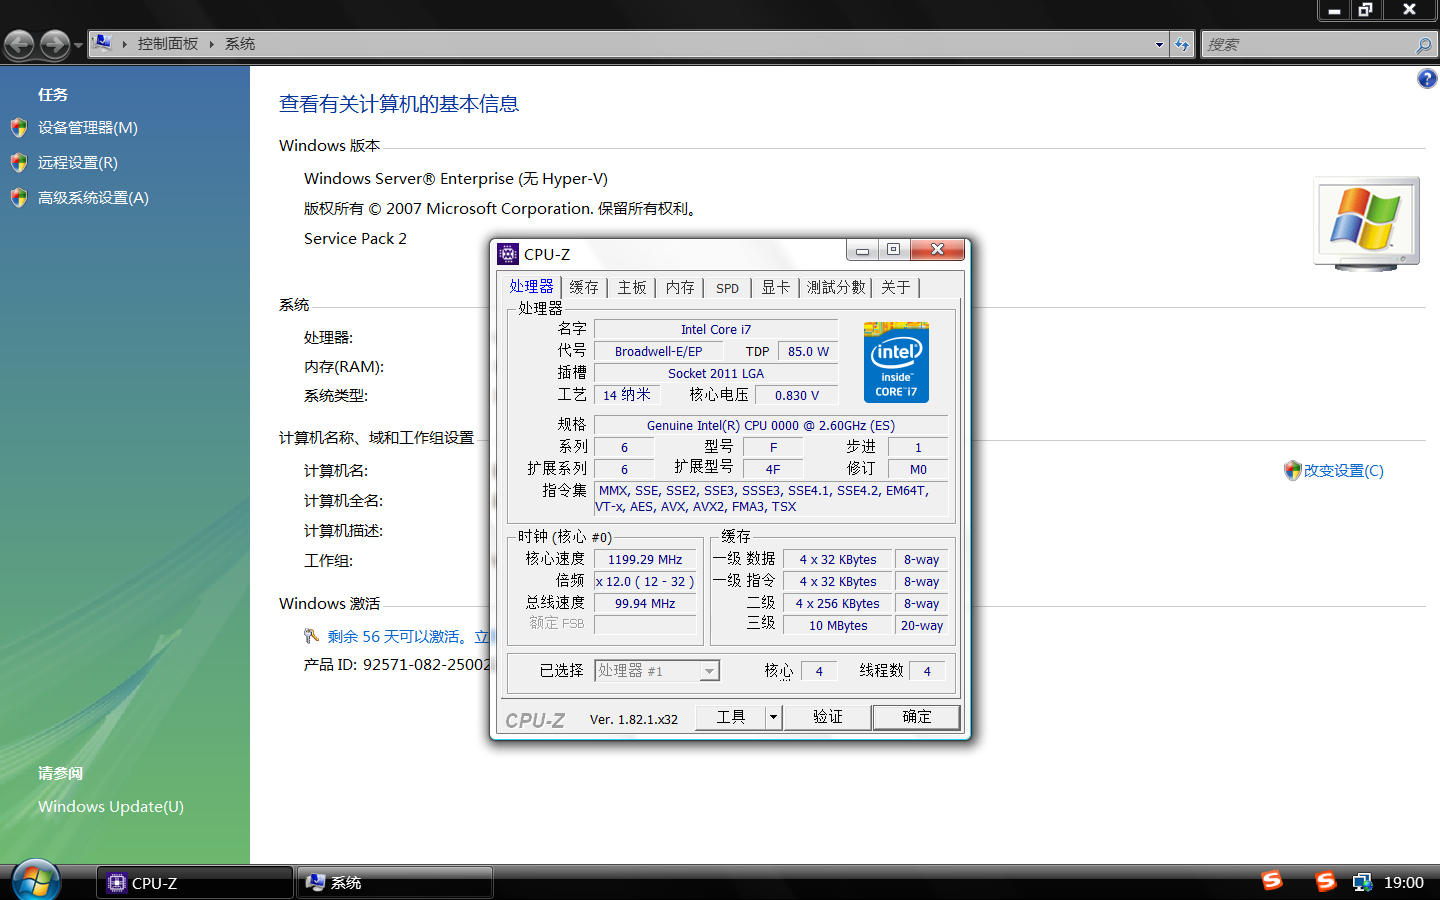Click the 扩展型号 value 4F
The height and width of the screenshot is (900, 1440).
click(x=773, y=469)
